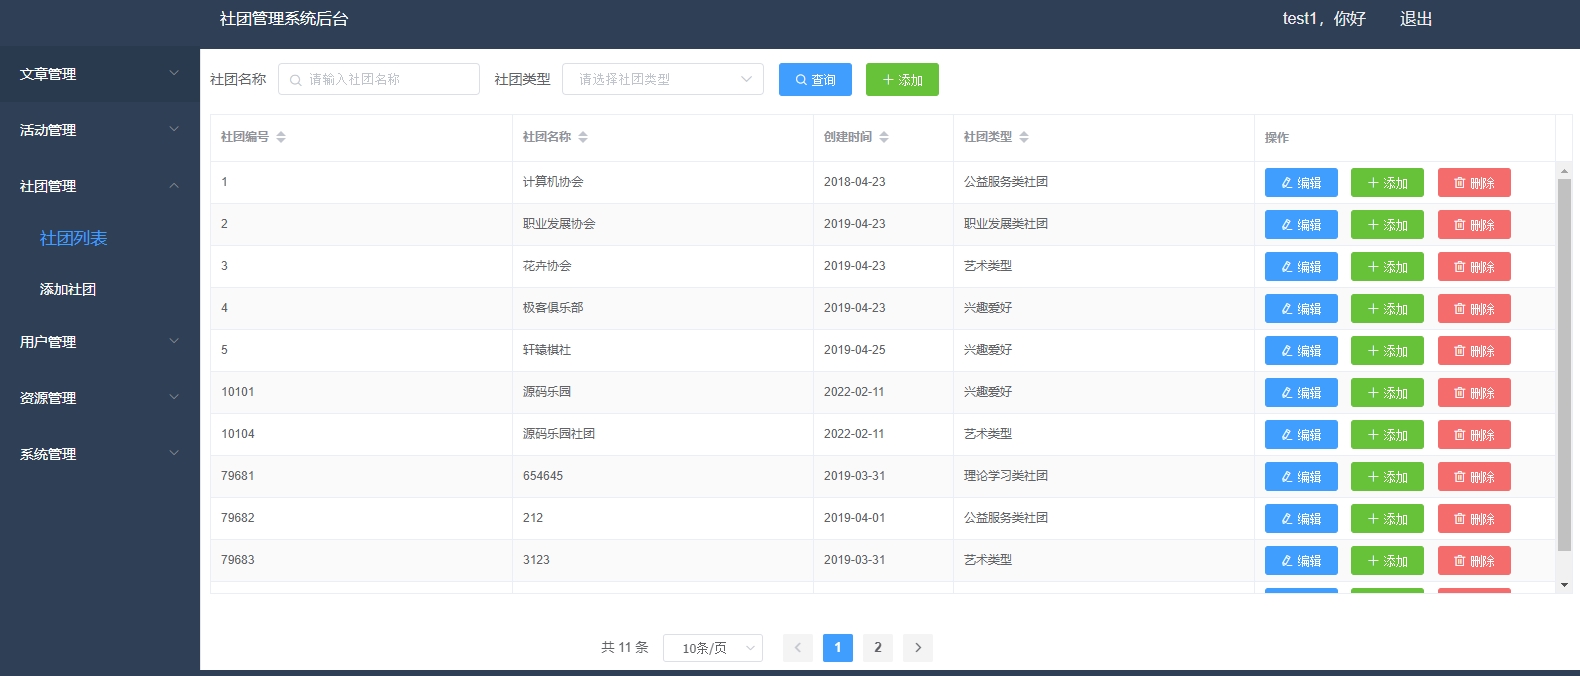The width and height of the screenshot is (1580, 676).
Task: Delete the row named 212
Action: pos(1474,519)
